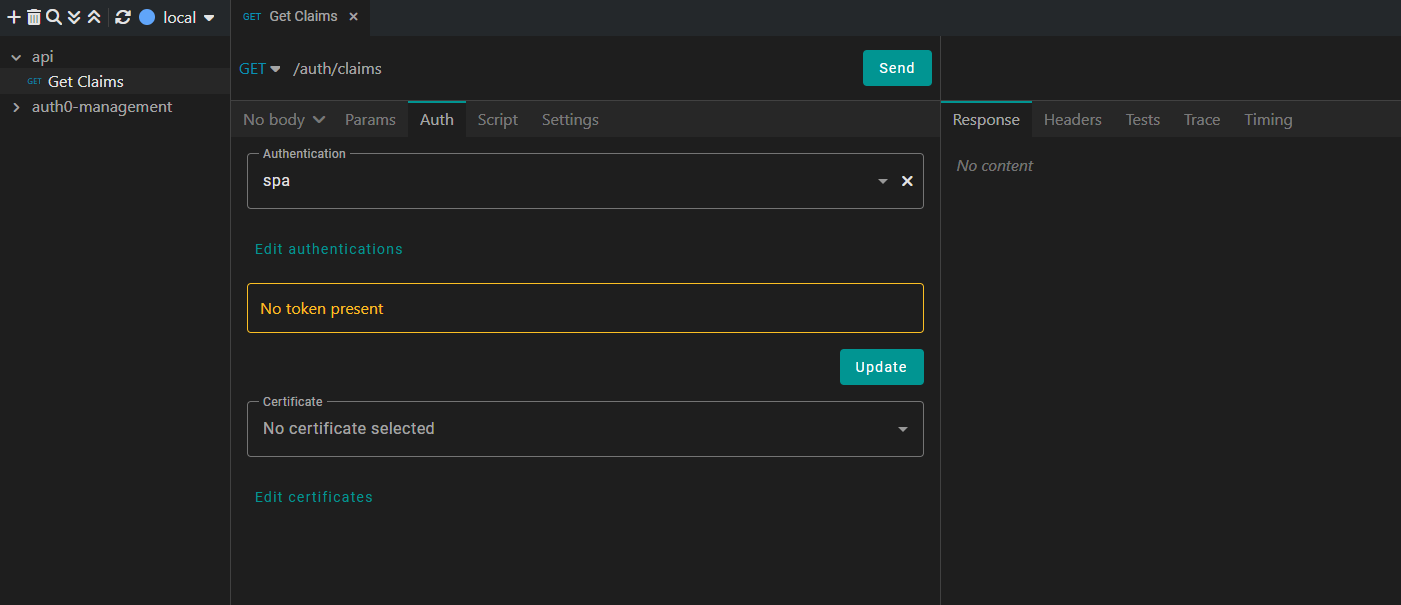This screenshot has height=605, width=1401.
Task: Close the Get Claims tab
Action: tap(353, 17)
